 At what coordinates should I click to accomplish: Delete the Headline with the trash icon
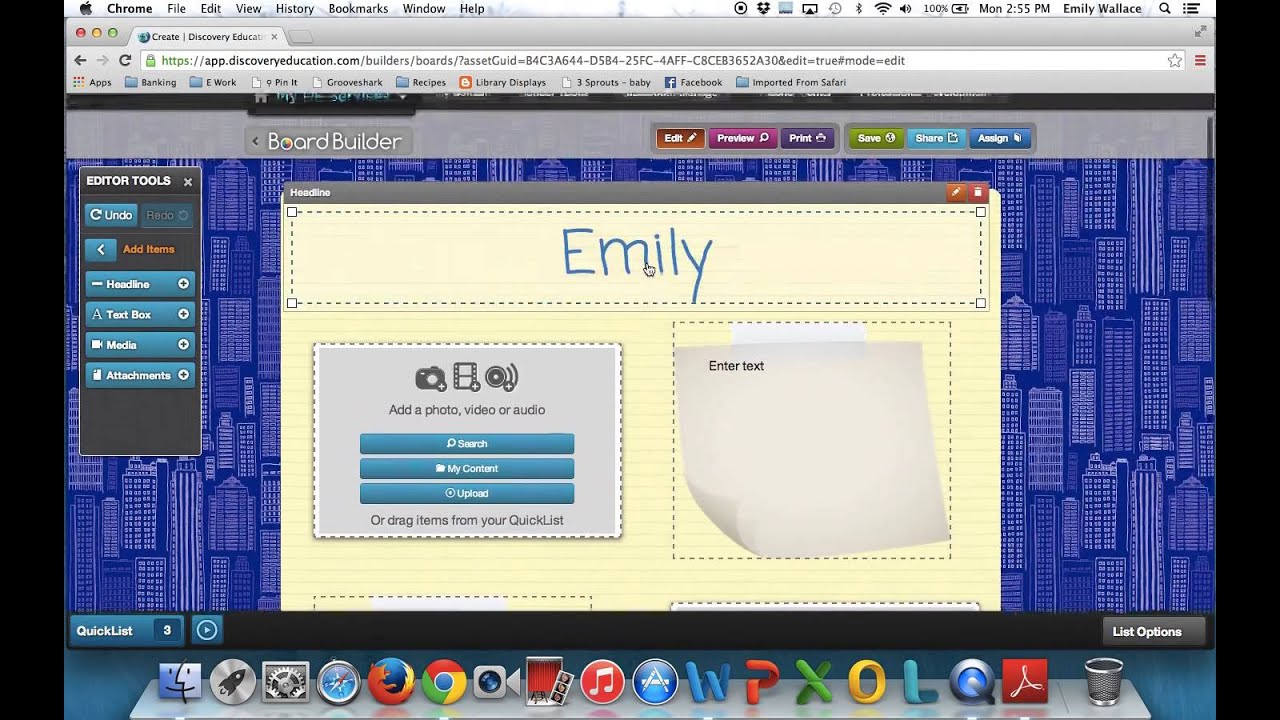click(x=978, y=192)
